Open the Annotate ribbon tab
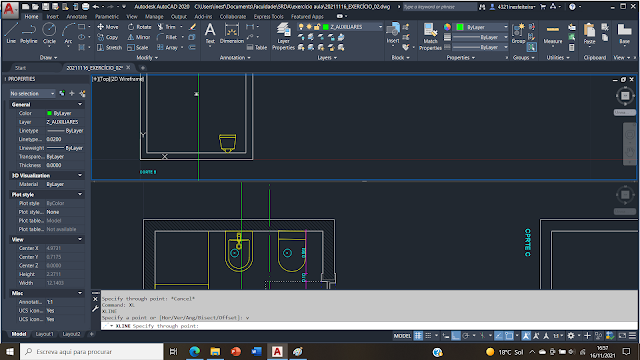Screen dimensions: 640x360 77,17
